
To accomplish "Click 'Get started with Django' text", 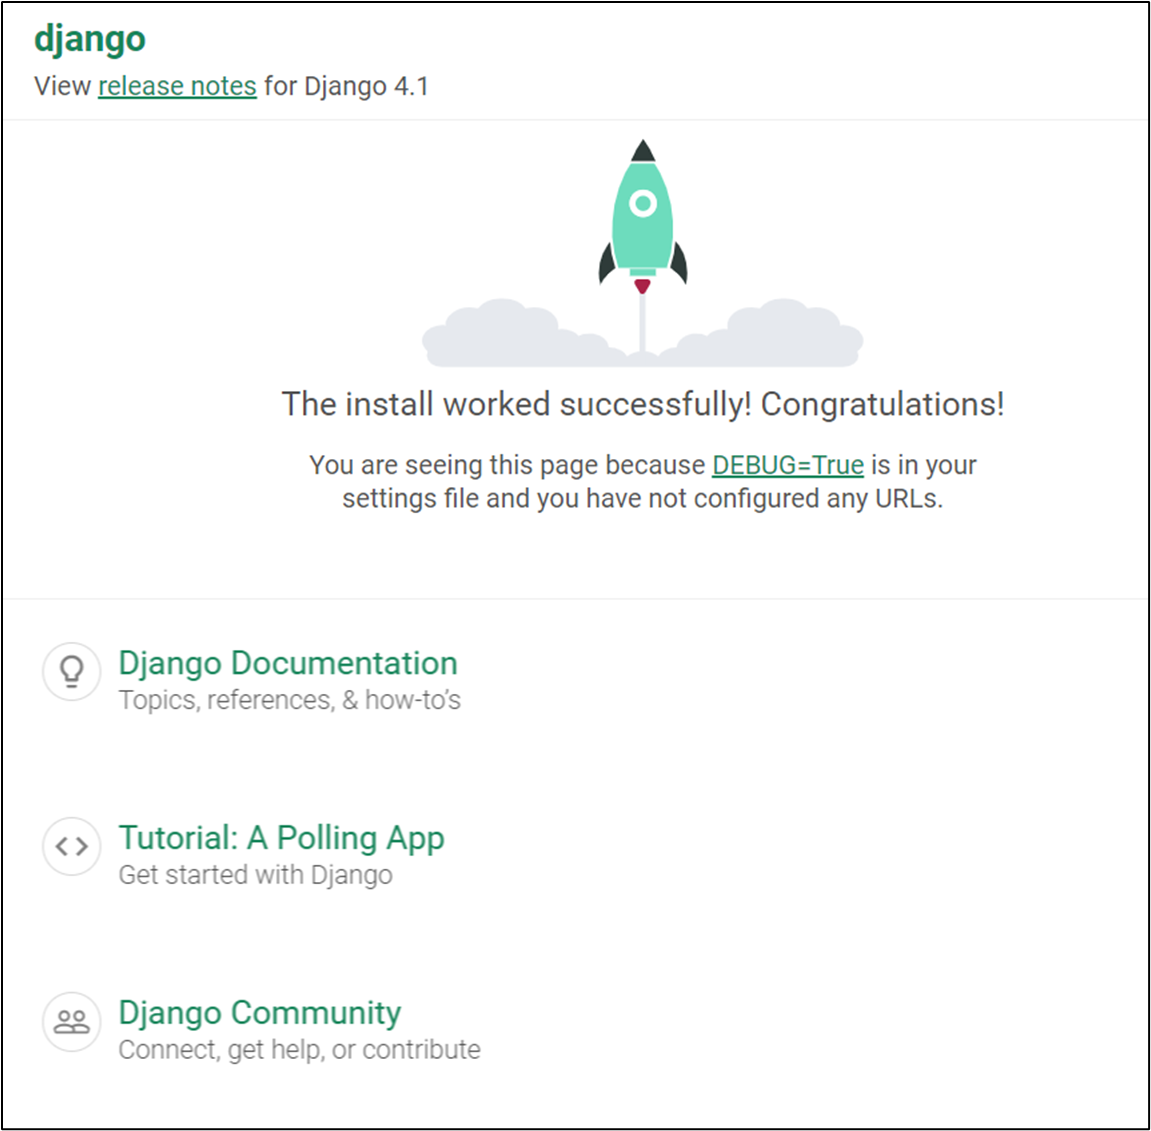I will coord(255,875).
